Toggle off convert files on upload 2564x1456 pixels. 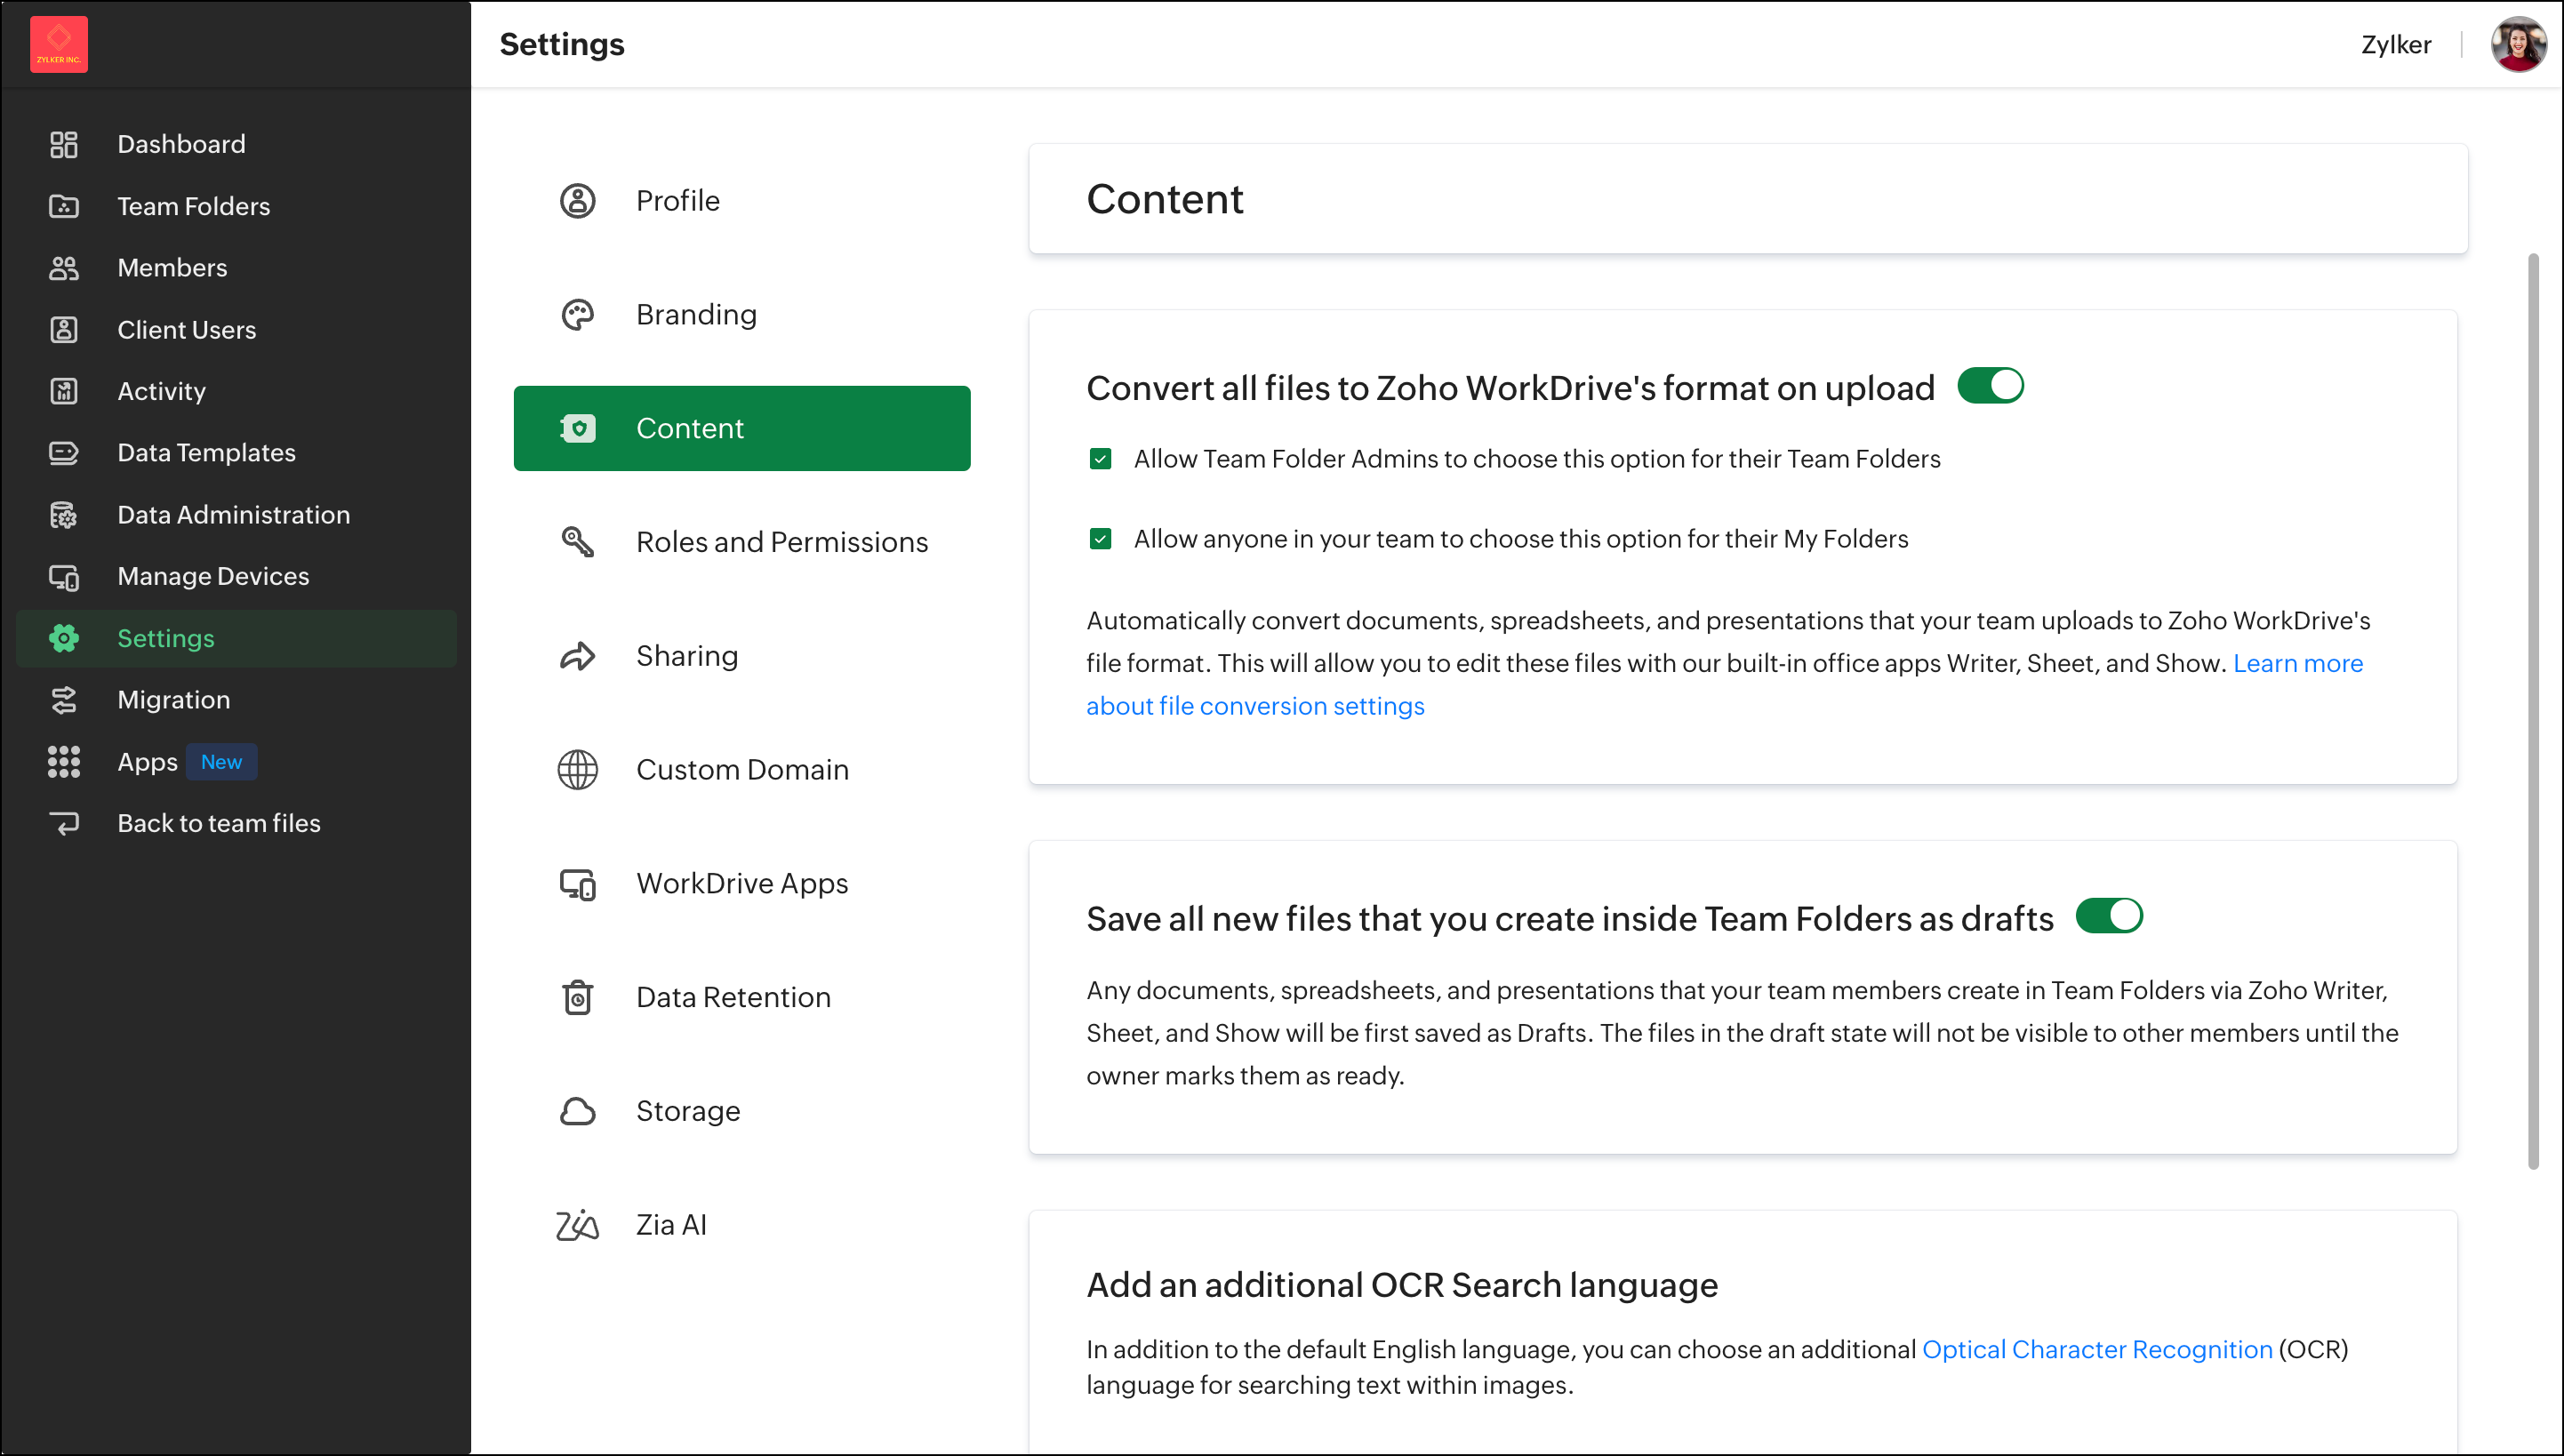(x=1990, y=386)
